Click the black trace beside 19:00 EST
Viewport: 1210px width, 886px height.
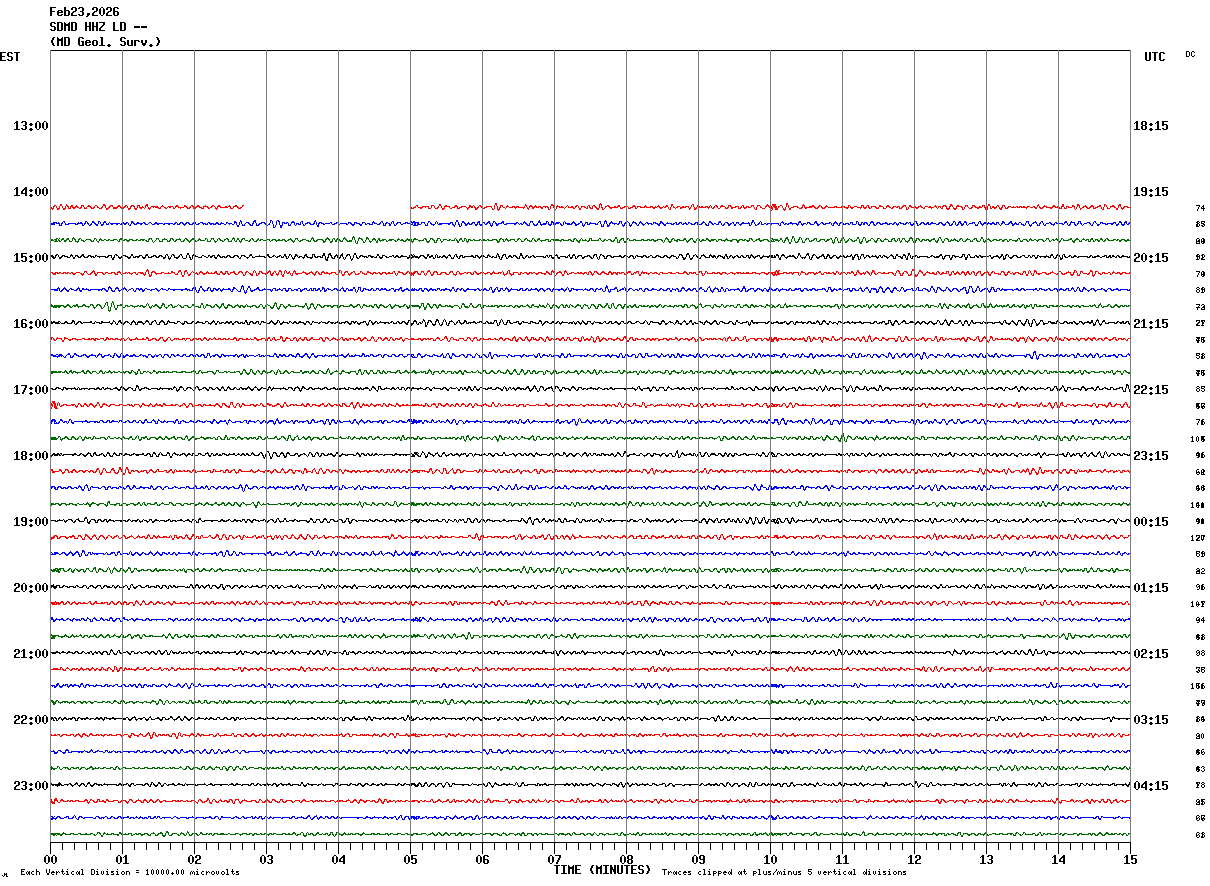(590, 520)
